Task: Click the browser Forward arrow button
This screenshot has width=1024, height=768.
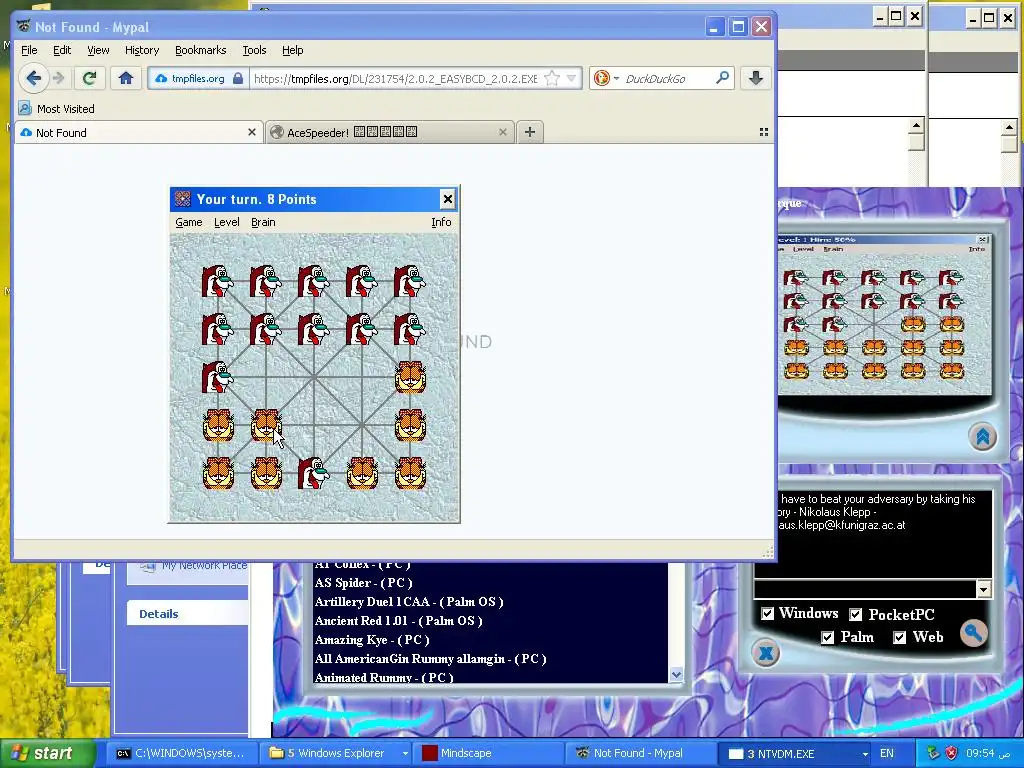Action: pos(59,78)
